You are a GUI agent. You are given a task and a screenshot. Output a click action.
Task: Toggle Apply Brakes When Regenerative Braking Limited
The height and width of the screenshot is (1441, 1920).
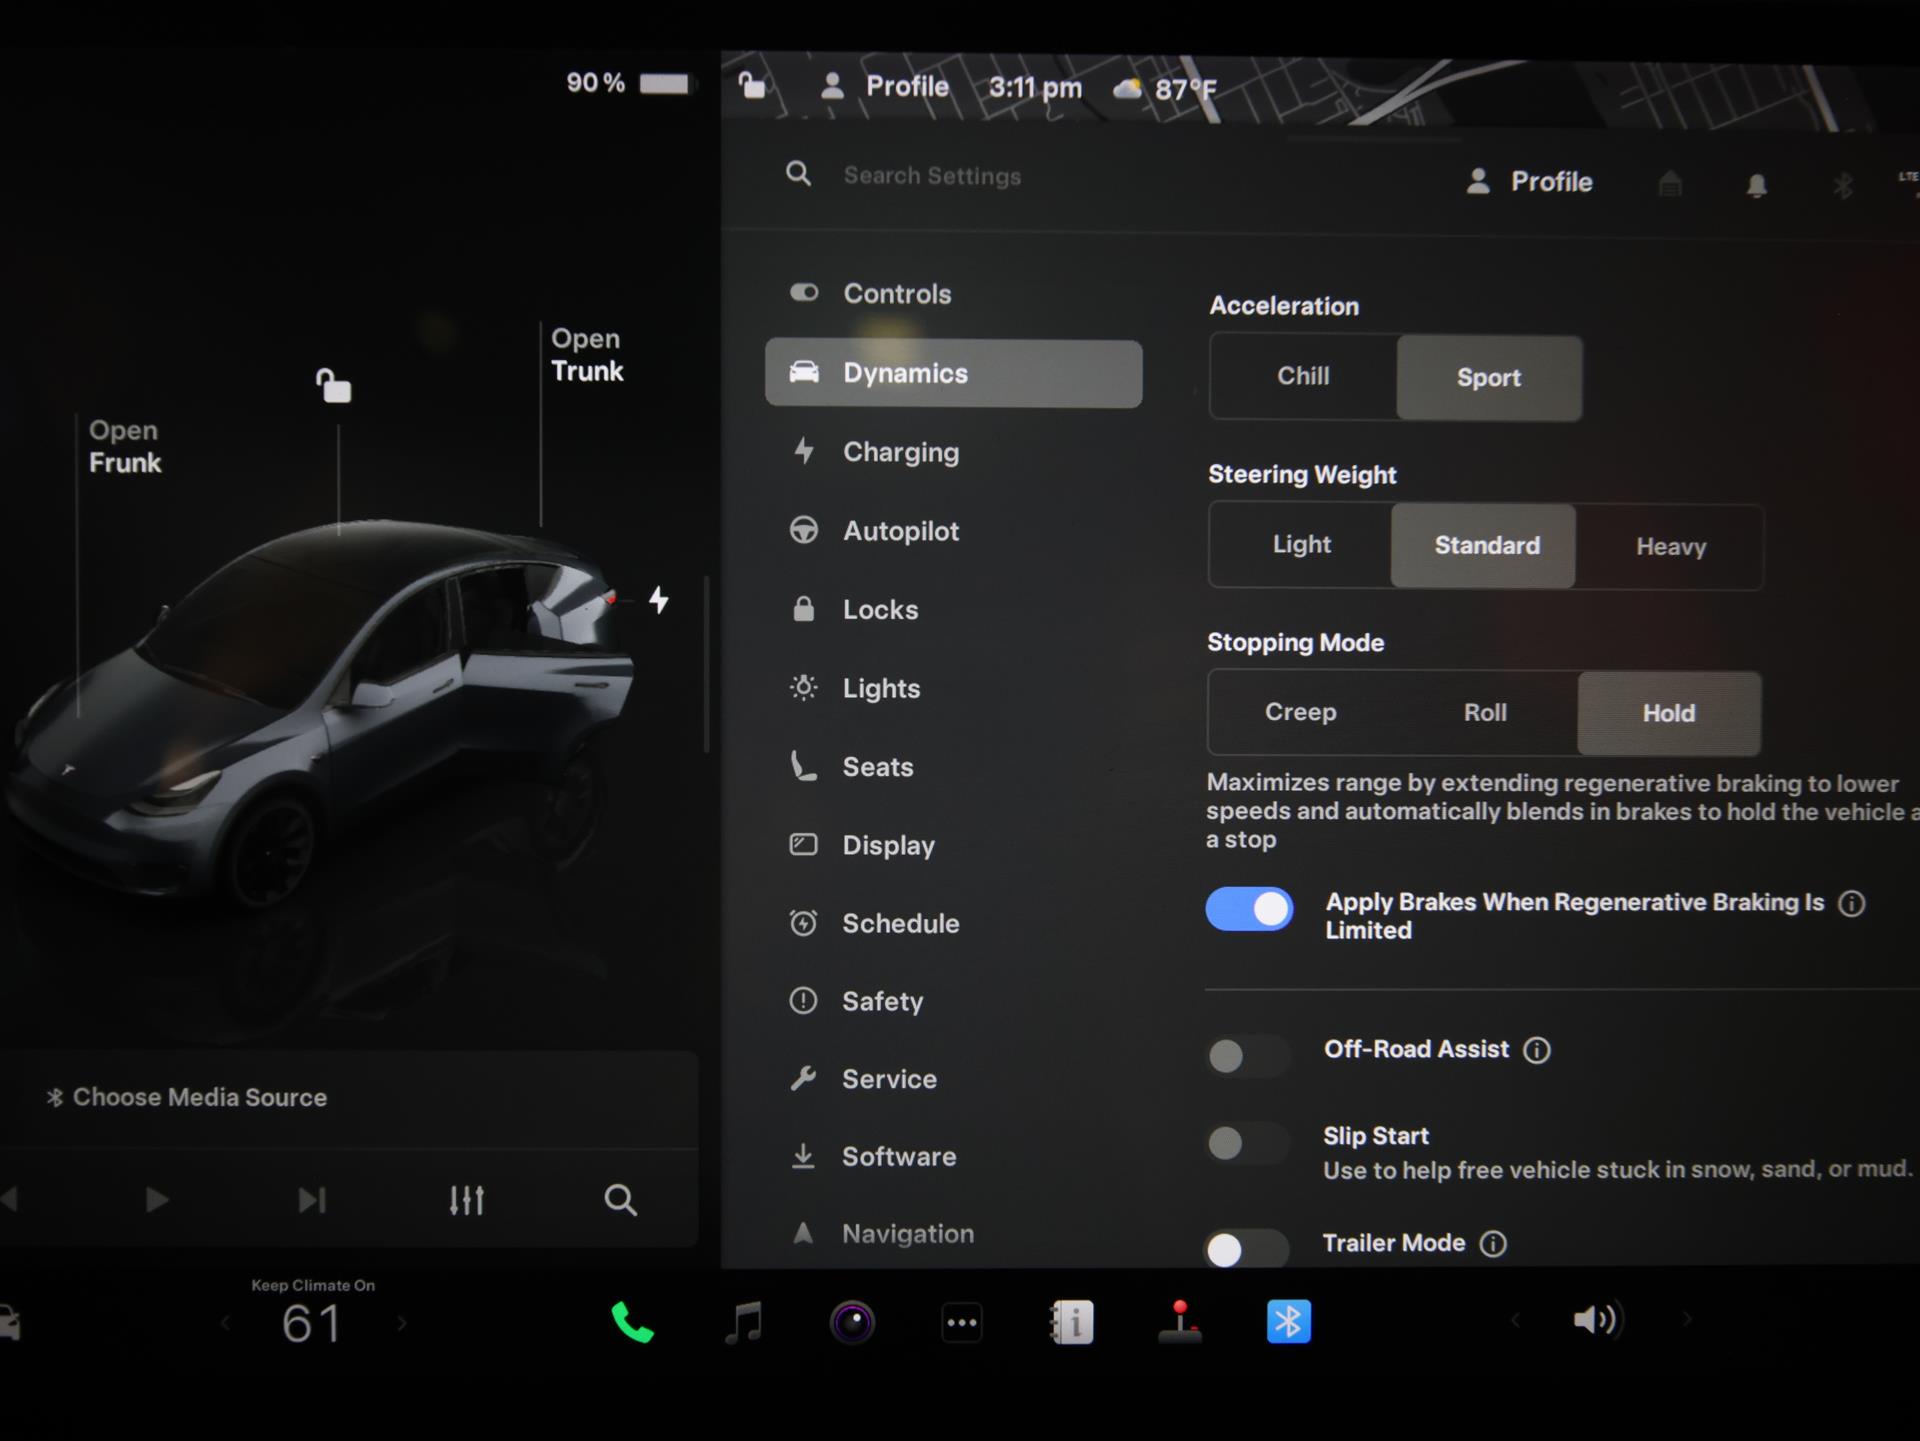1249,909
